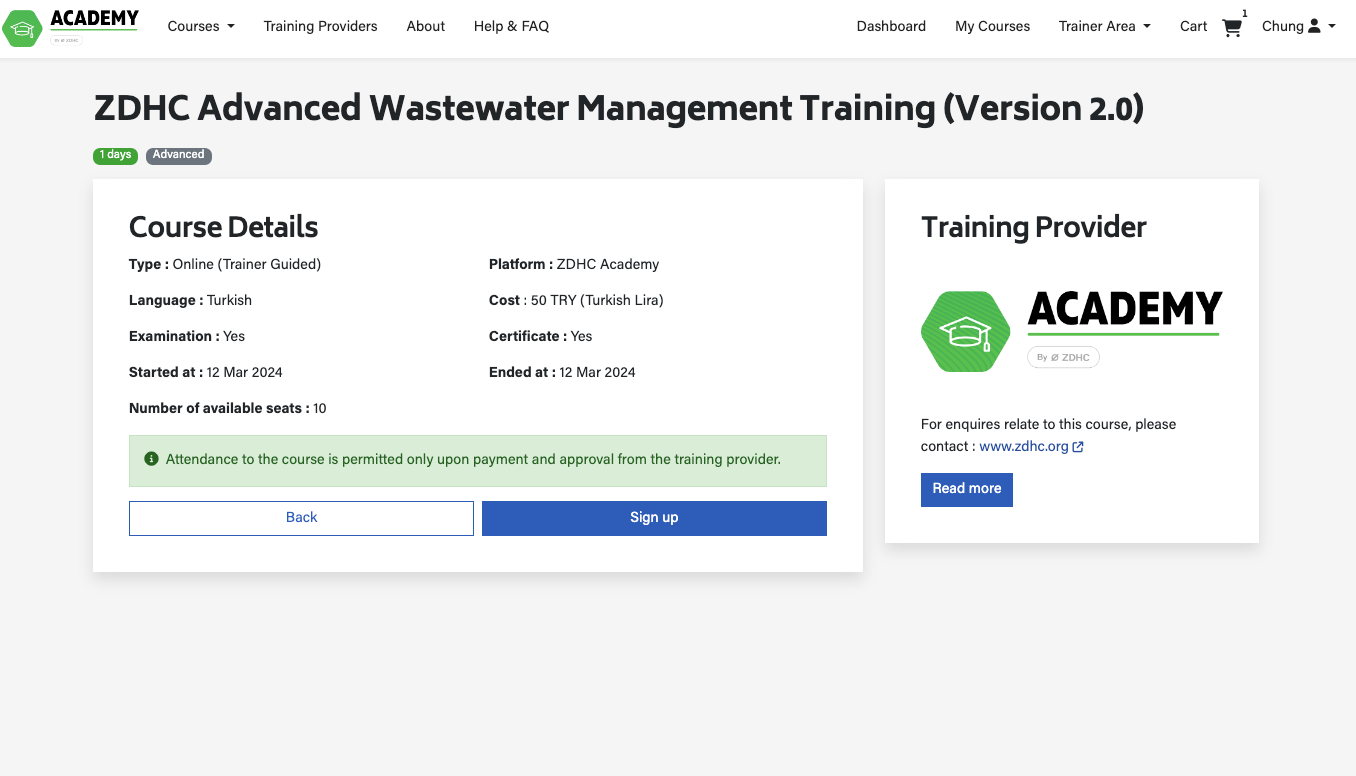Click the external link icon beside www.zdhc.org
The width and height of the screenshot is (1356, 776).
tap(1078, 447)
